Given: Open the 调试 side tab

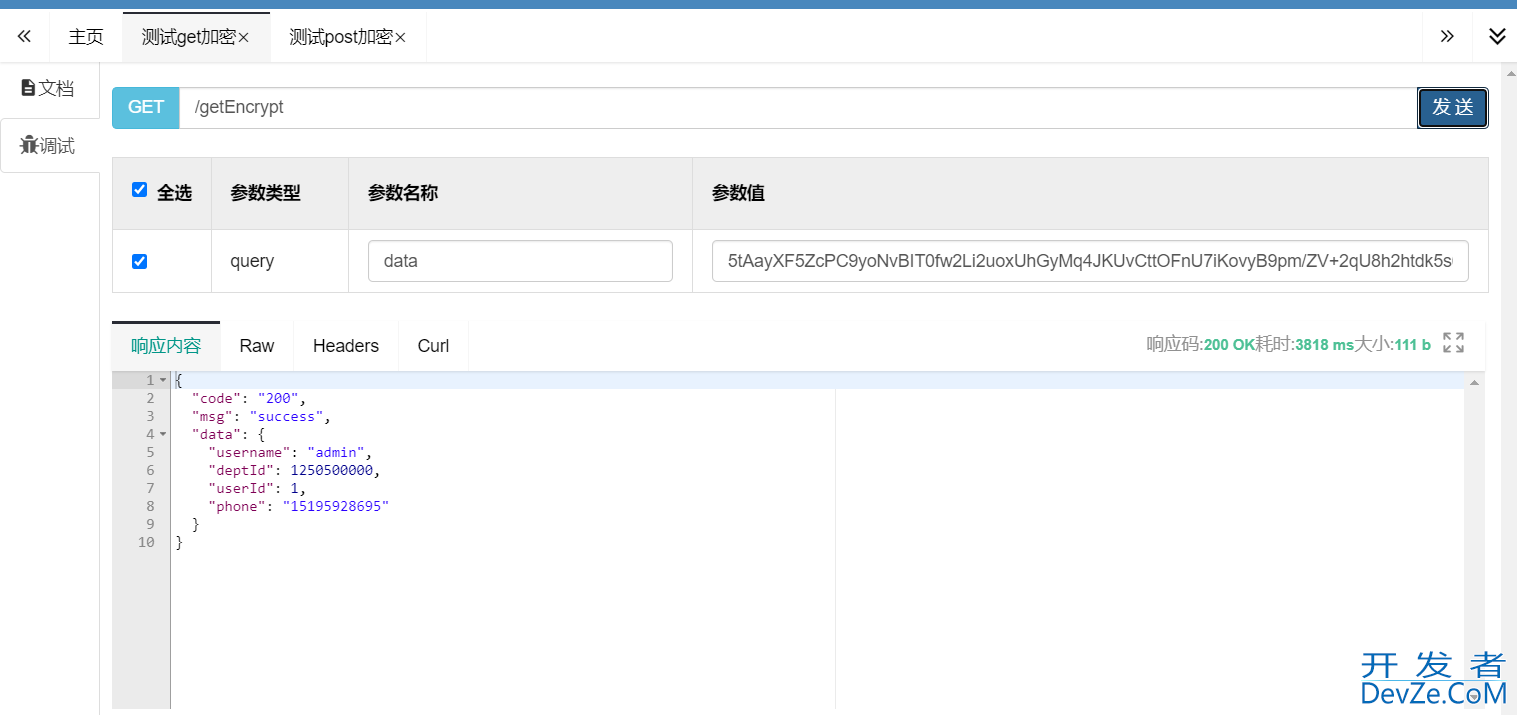Looking at the screenshot, I should (49, 146).
